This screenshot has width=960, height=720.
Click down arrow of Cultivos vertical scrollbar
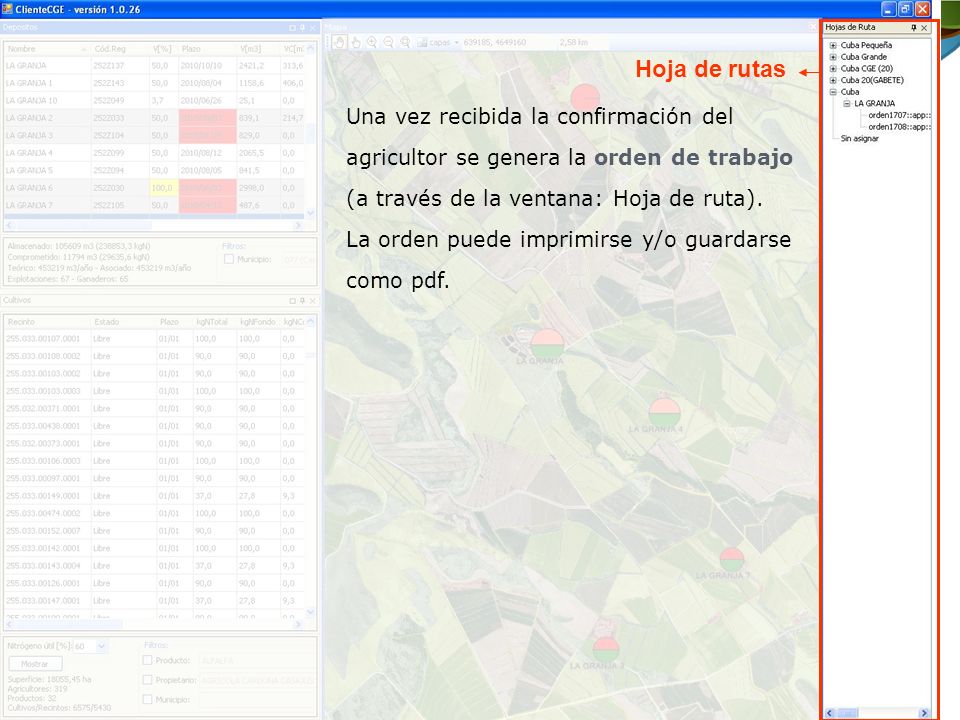(x=310, y=612)
